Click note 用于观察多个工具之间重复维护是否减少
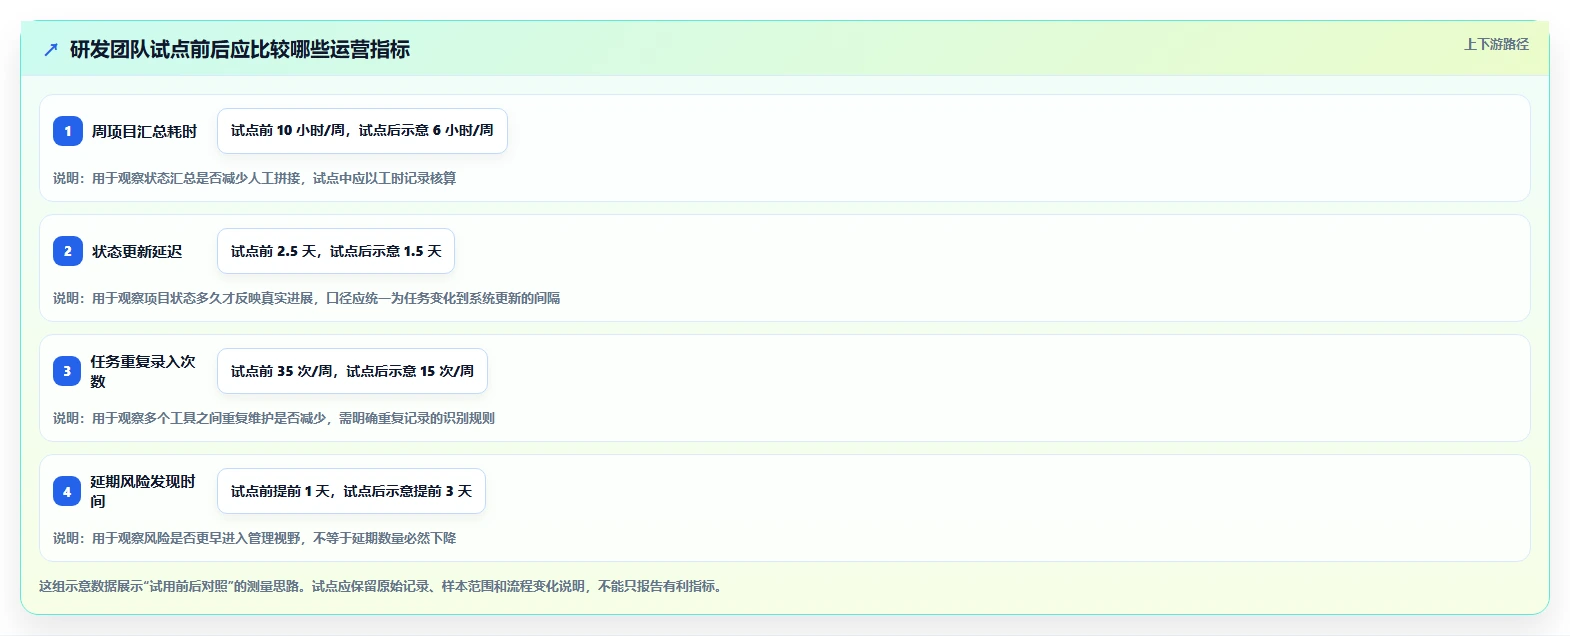1570x636 pixels. pyautogui.click(x=274, y=418)
